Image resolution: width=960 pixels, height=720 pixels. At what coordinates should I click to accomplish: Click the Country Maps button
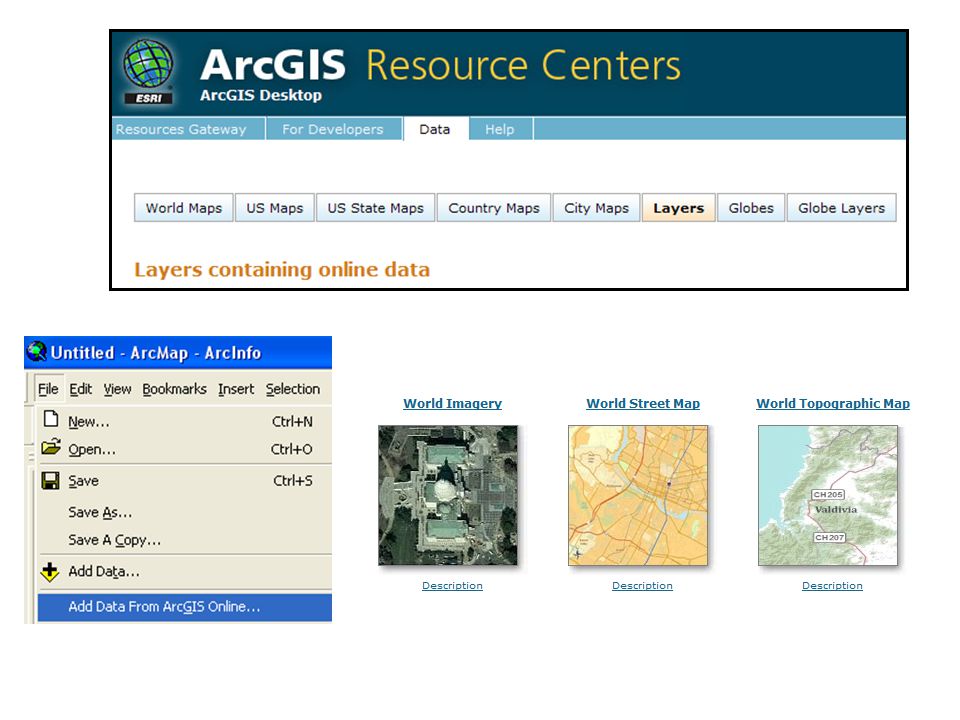[494, 208]
